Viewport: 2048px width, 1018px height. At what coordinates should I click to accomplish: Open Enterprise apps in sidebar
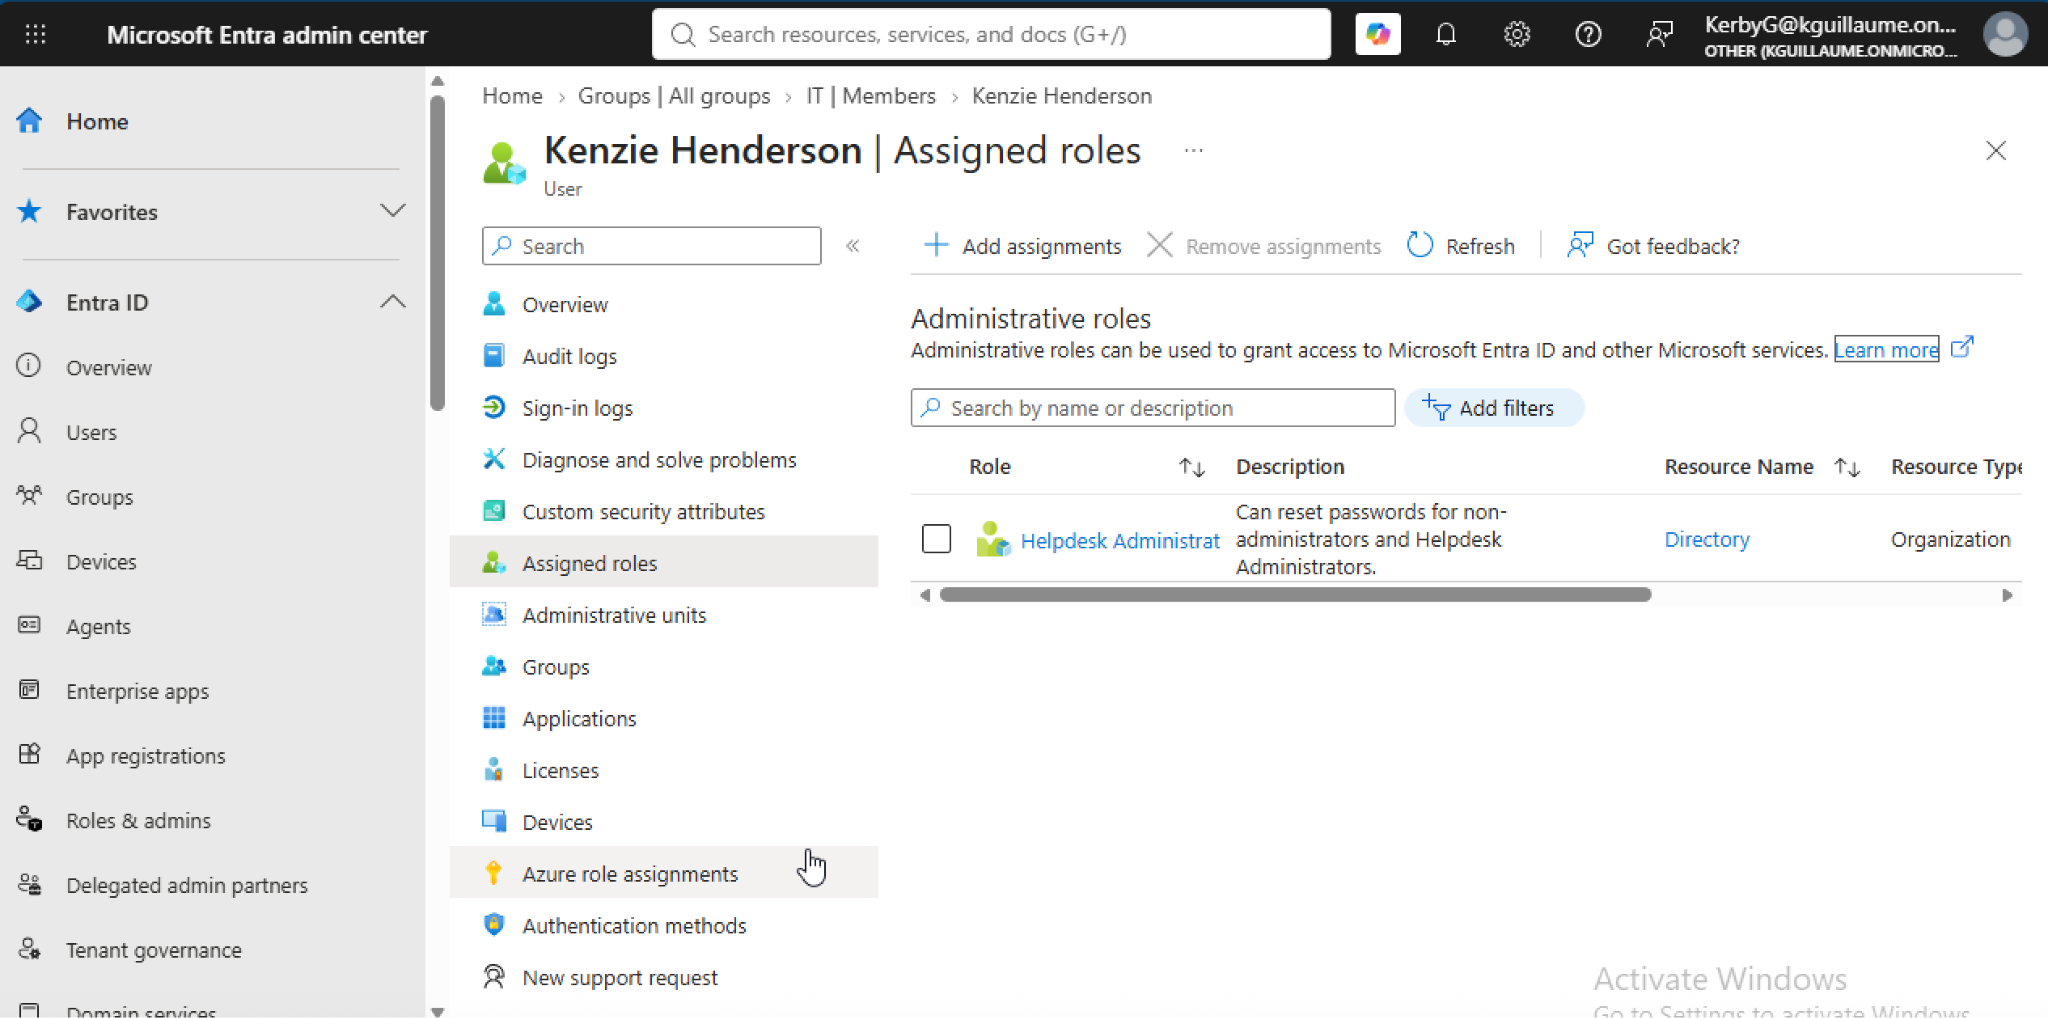(x=137, y=691)
